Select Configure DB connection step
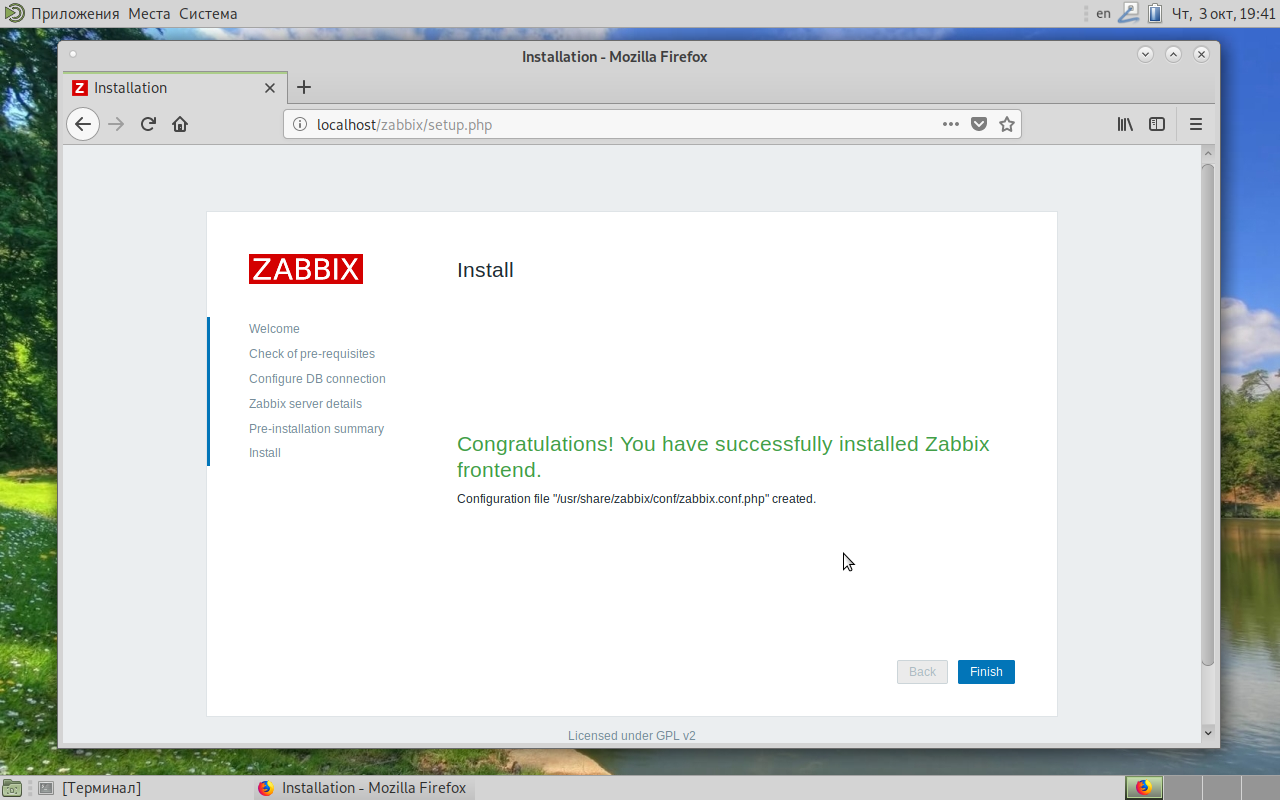The image size is (1280, 800). tap(317, 379)
